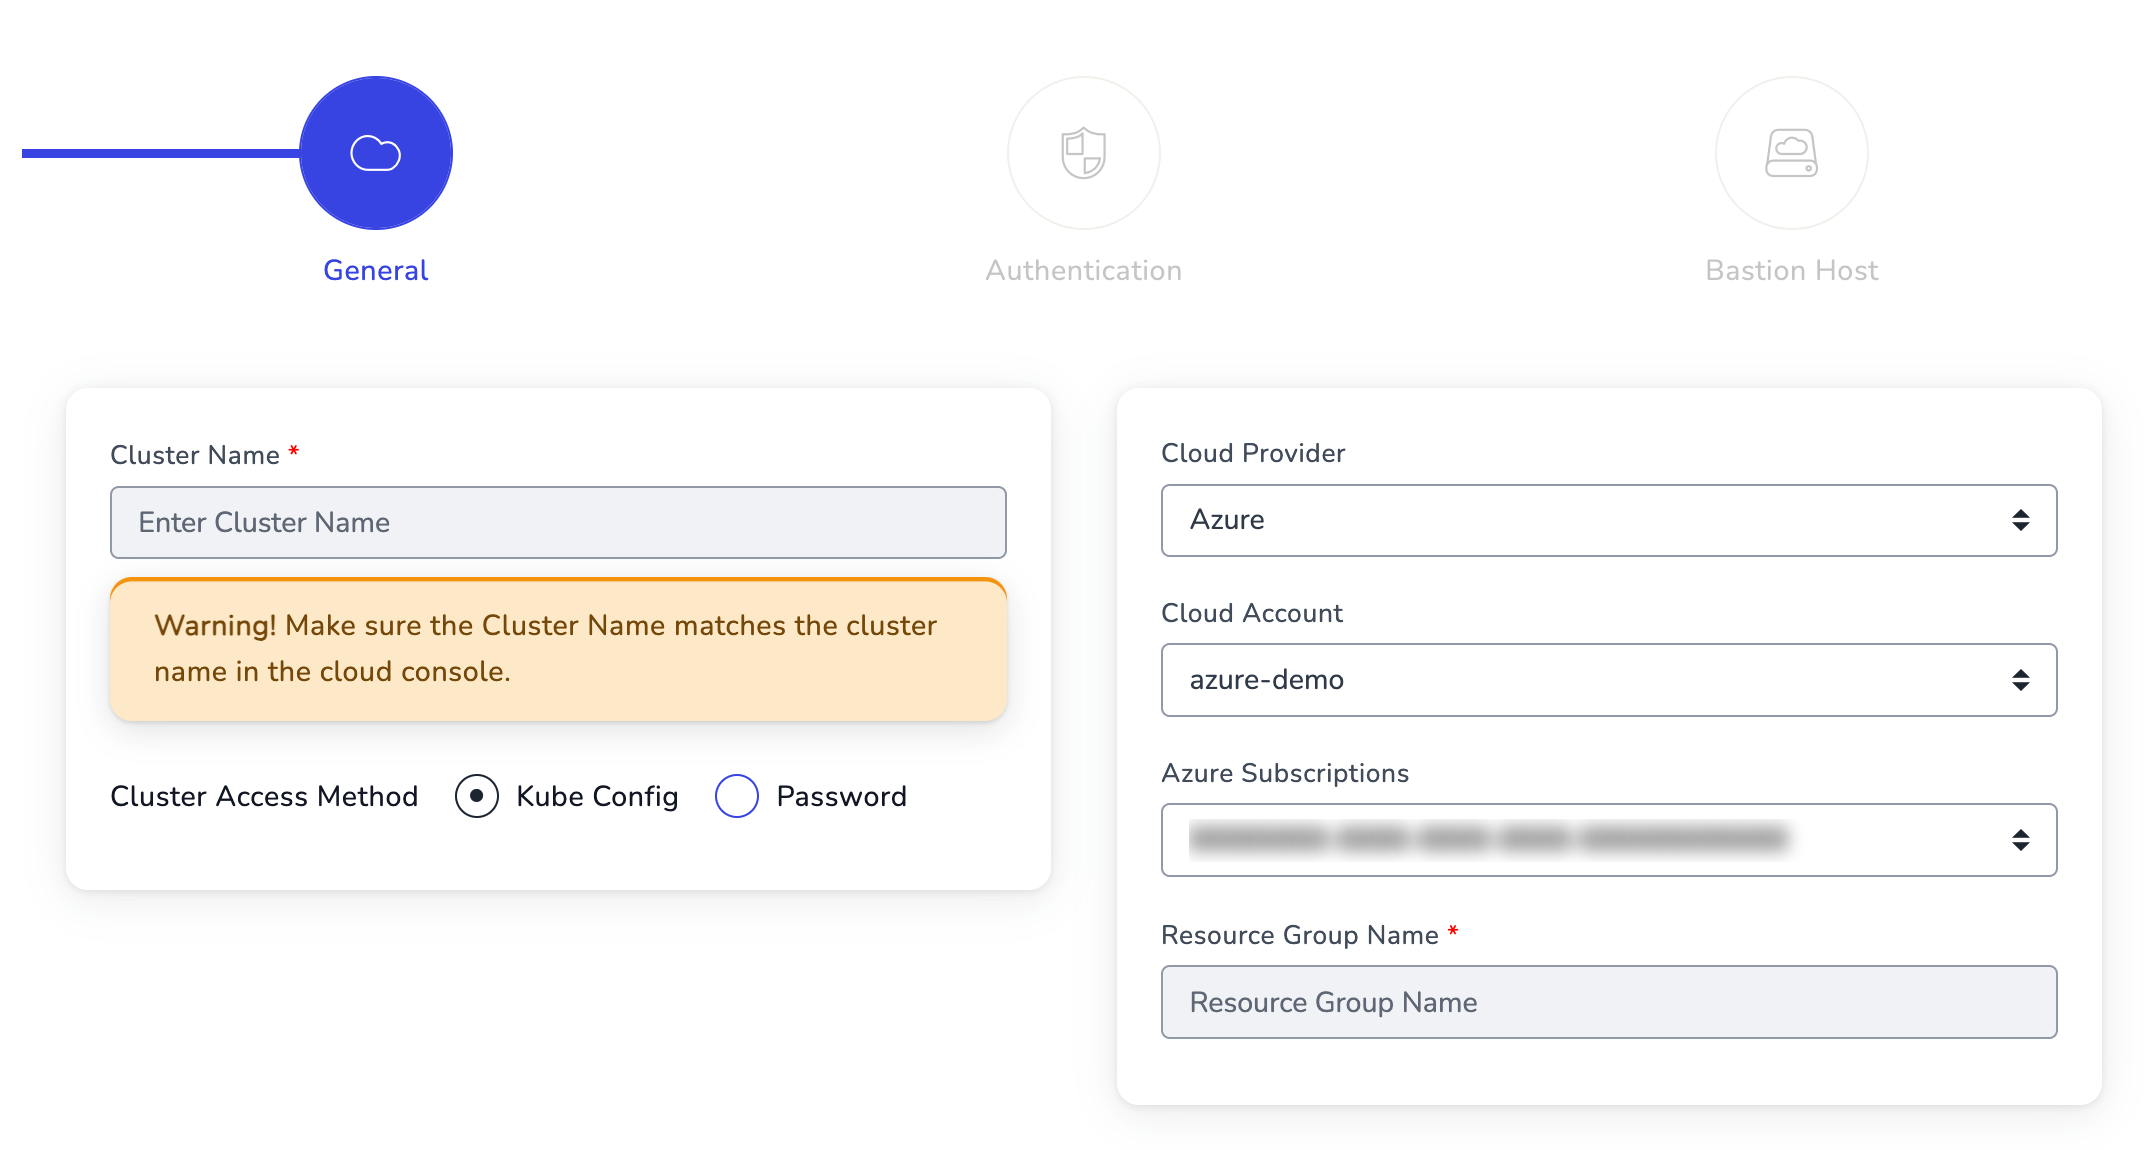Click the Cloud Provider dropdown arrows icon
Image resolution: width=2146 pixels, height=1150 pixels.
click(2020, 520)
